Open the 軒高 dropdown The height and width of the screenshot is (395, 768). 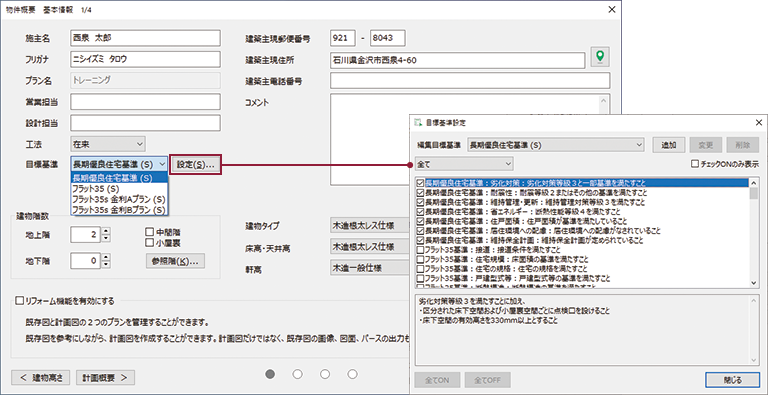[x=370, y=268]
